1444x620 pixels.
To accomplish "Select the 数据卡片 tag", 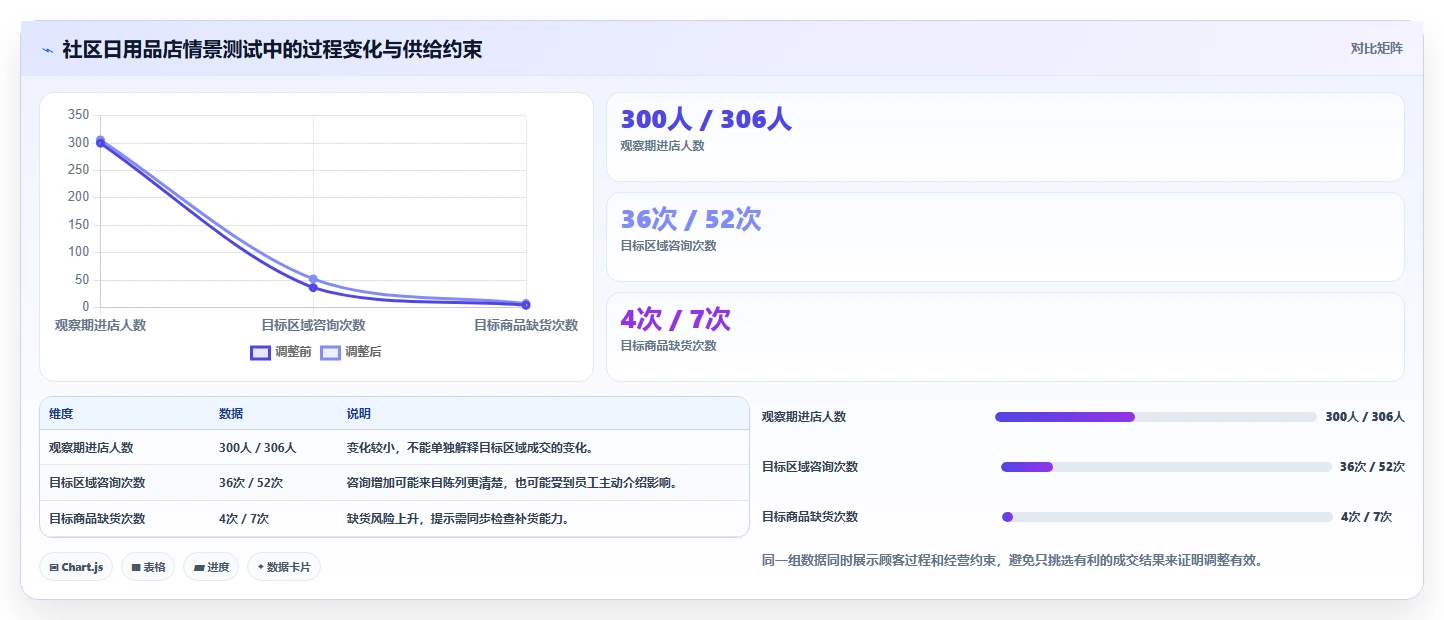I will tap(284, 567).
